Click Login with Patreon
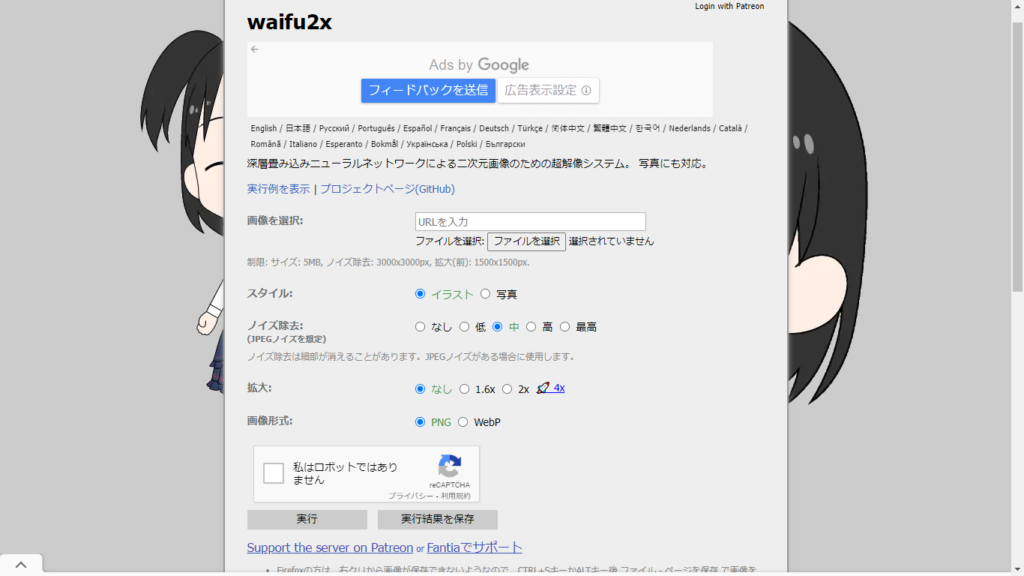This screenshot has width=1024, height=576. [729, 7]
